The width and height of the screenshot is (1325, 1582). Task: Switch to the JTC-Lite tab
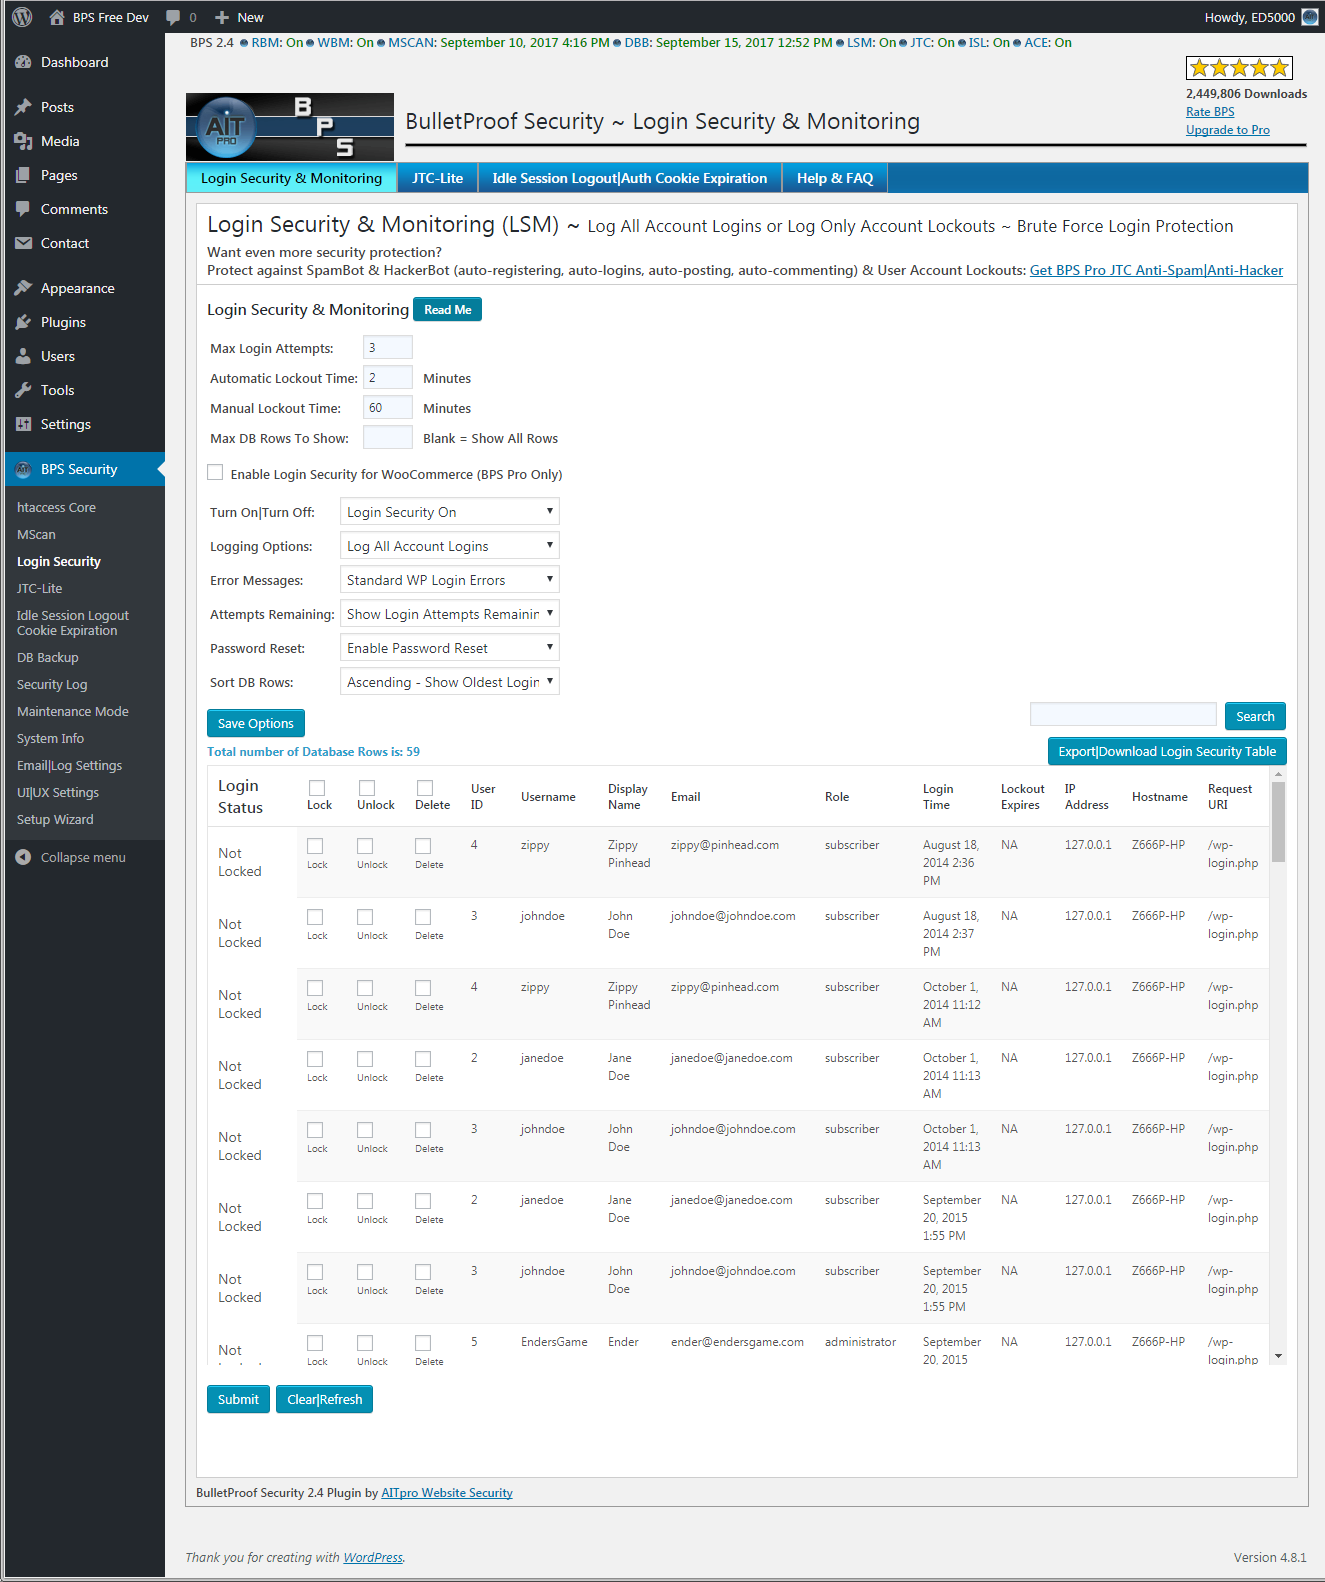click(438, 178)
